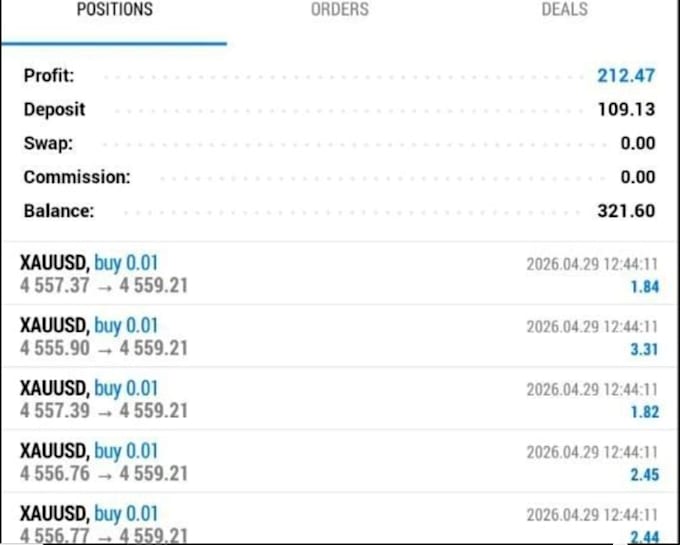Image resolution: width=680 pixels, height=545 pixels.
Task: Select the Profit value 212.47
Action: [626, 76]
